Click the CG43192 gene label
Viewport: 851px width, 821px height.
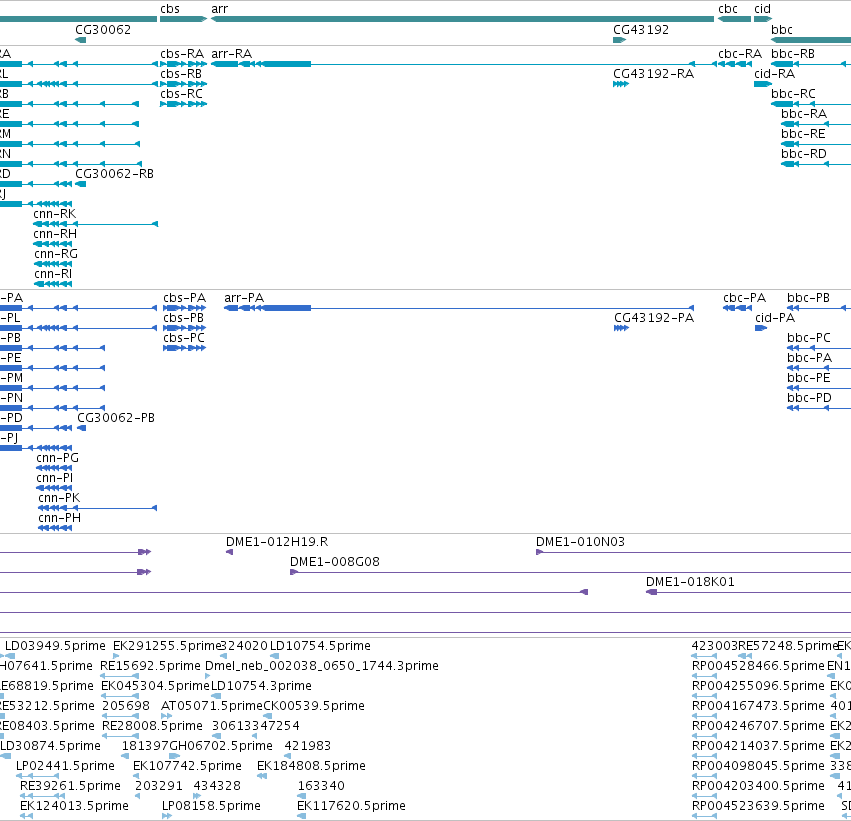point(641,30)
